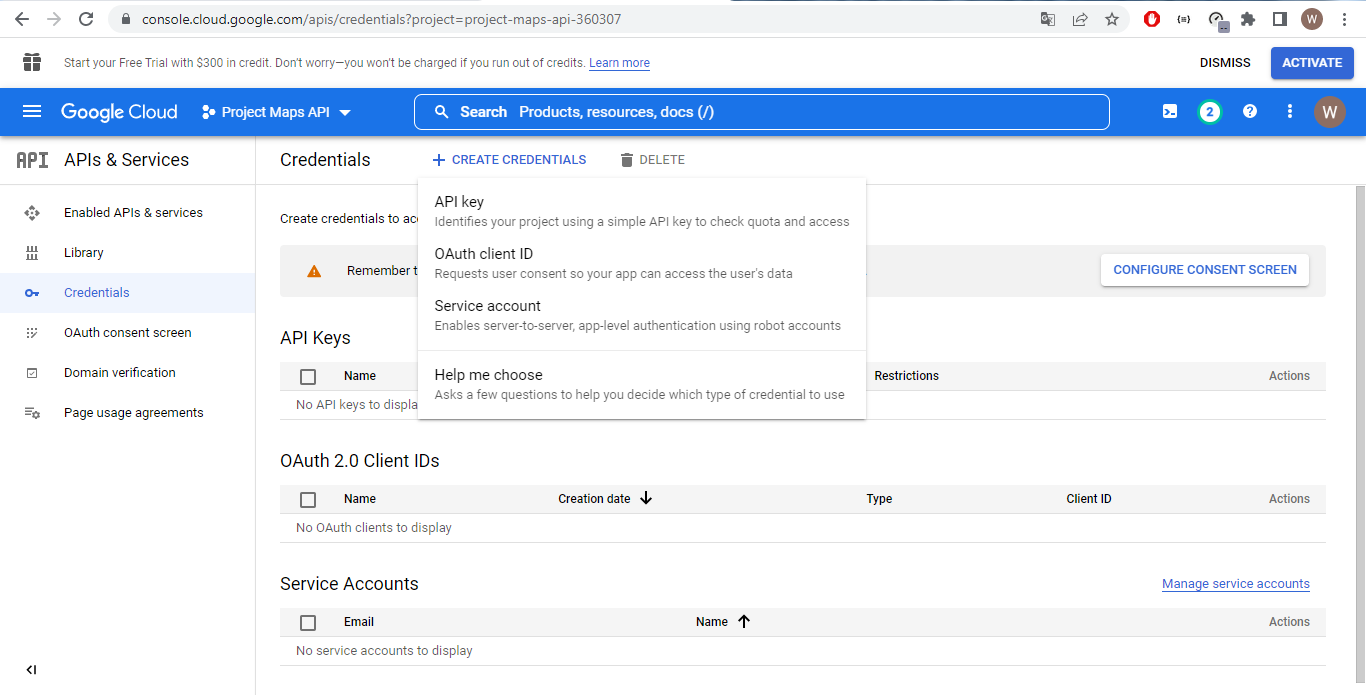Reload the page with browser refresh
1366x695 pixels.
tap(86, 19)
